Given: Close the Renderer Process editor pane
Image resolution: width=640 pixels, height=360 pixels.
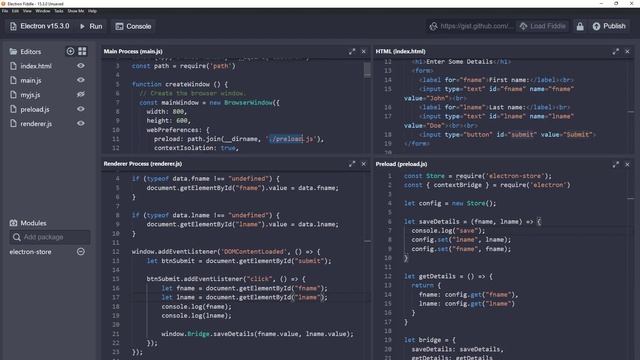Looking at the screenshot, I should point(364,164).
